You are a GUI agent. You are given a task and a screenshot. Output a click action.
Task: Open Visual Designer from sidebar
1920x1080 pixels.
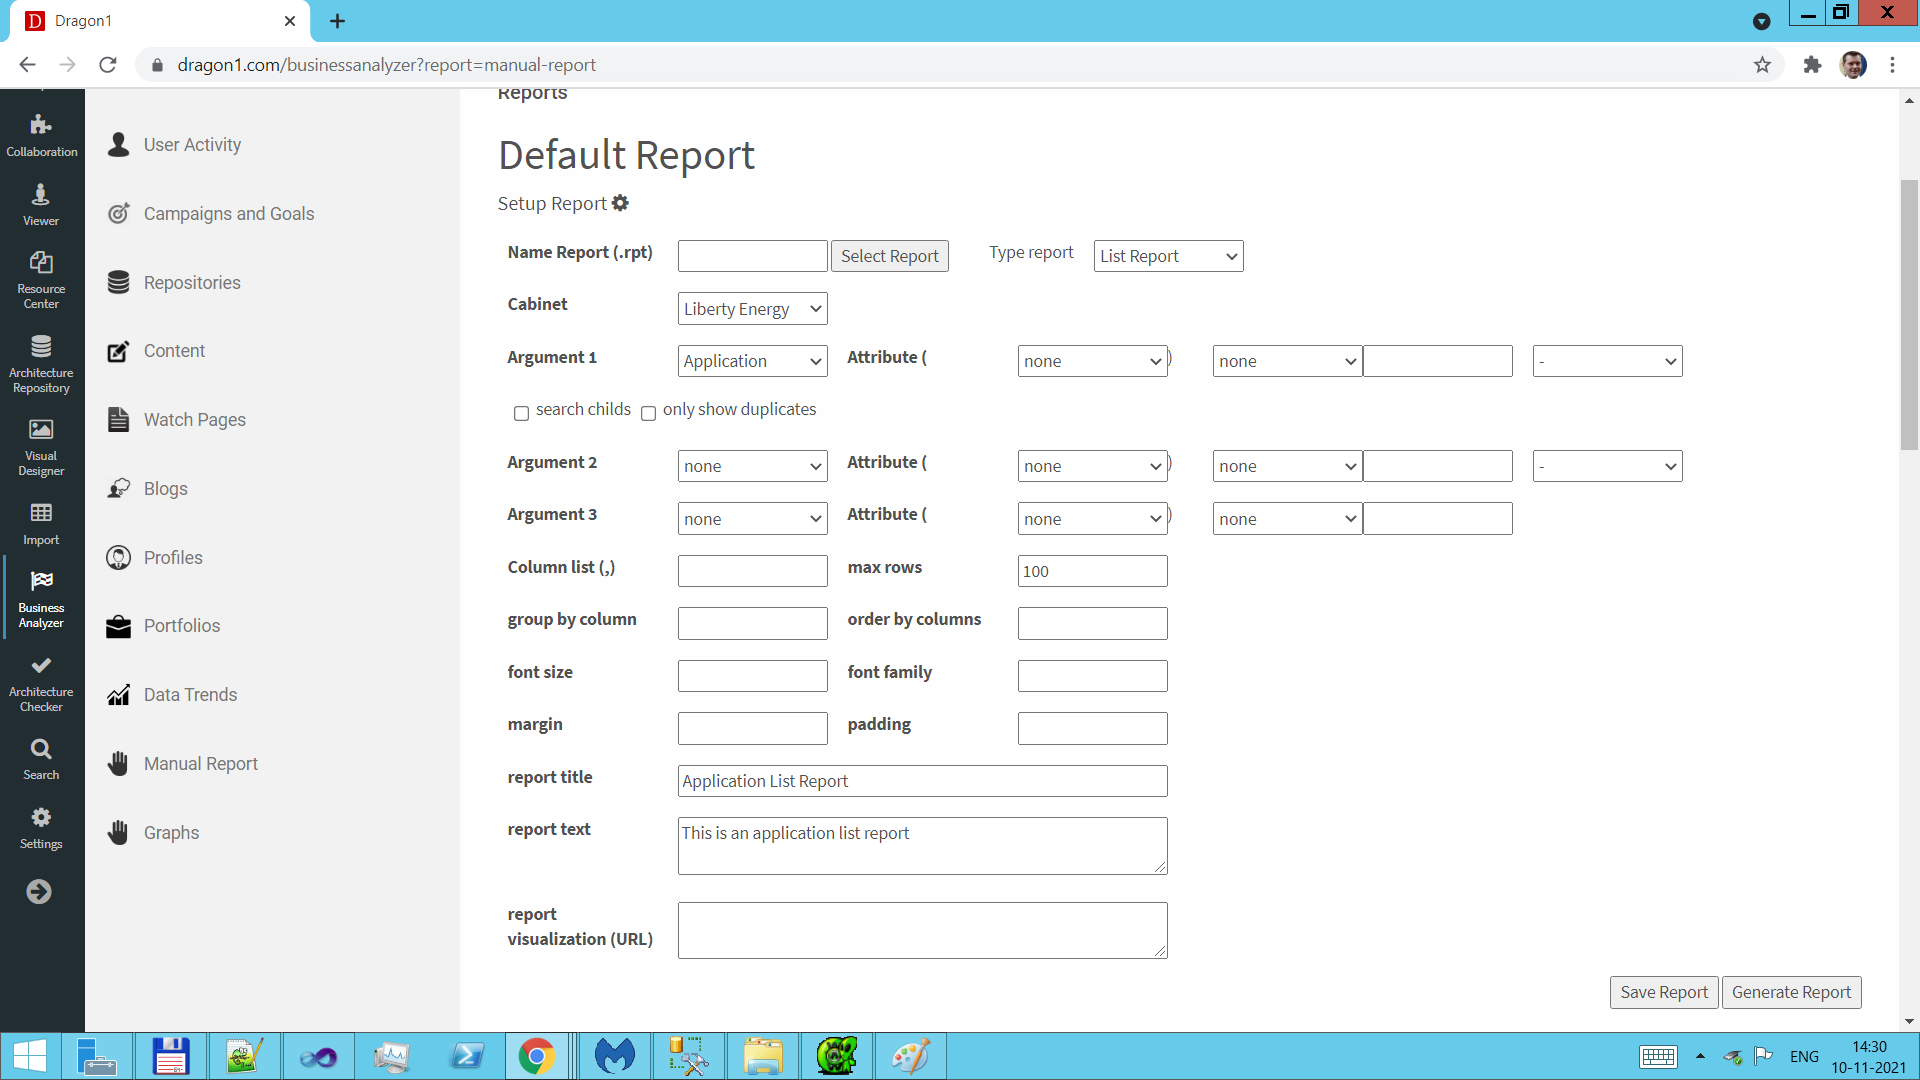[x=41, y=430]
